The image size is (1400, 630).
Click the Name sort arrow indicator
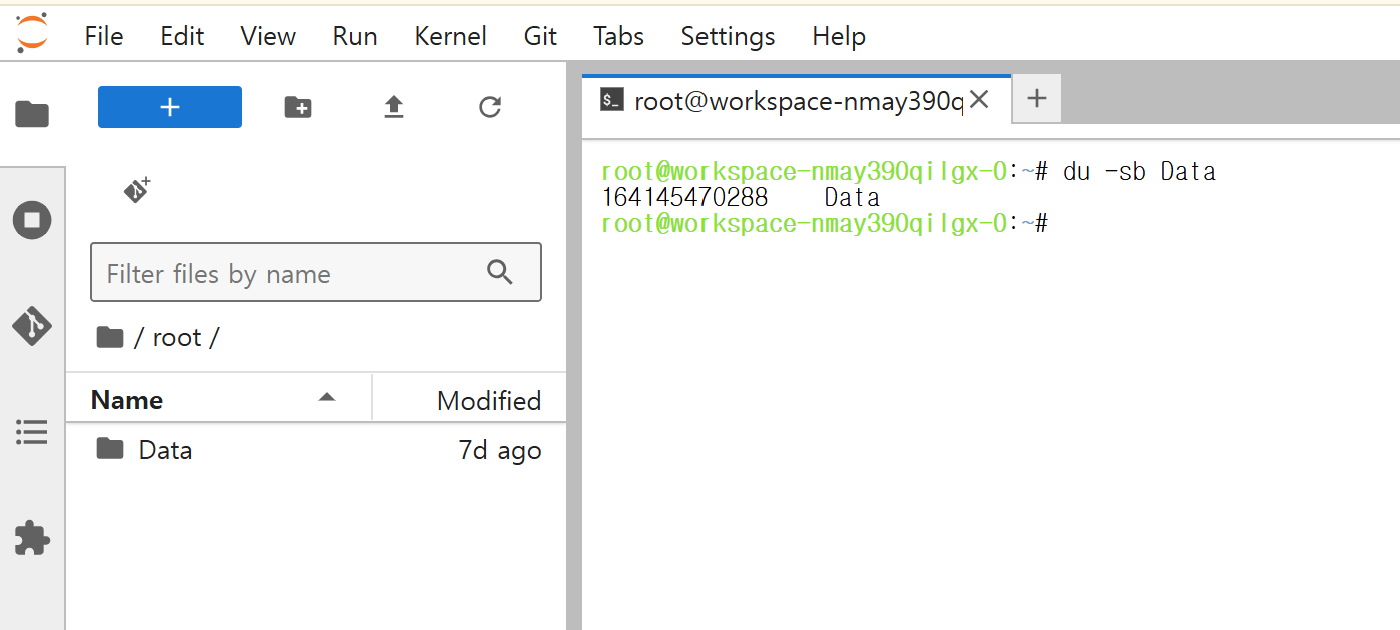click(326, 399)
